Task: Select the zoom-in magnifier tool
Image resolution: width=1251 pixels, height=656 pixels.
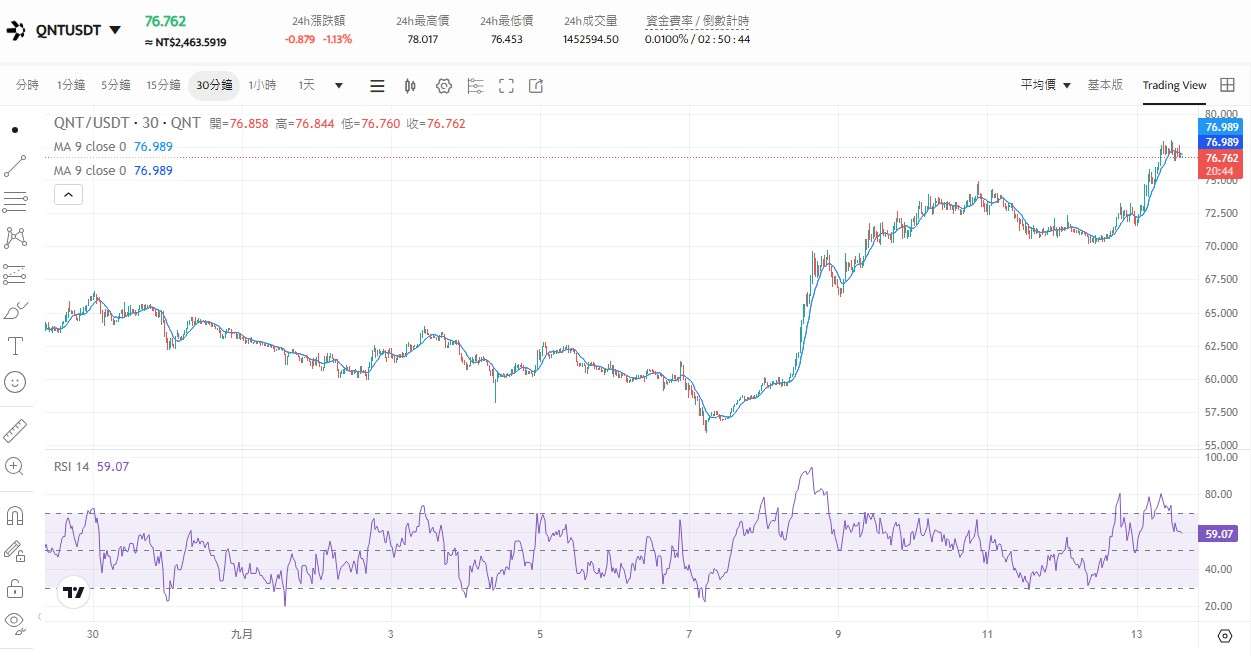Action: click(14, 467)
